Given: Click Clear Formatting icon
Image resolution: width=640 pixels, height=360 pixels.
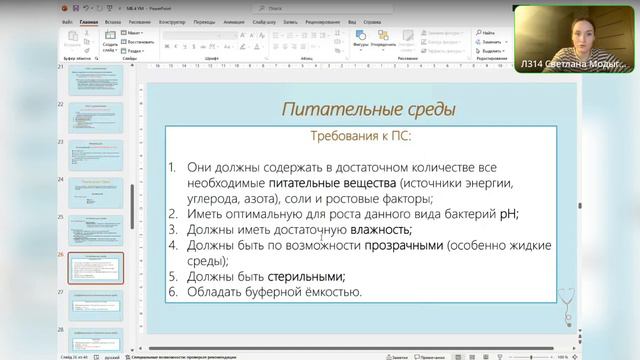Looking at the screenshot, I should (262, 36).
